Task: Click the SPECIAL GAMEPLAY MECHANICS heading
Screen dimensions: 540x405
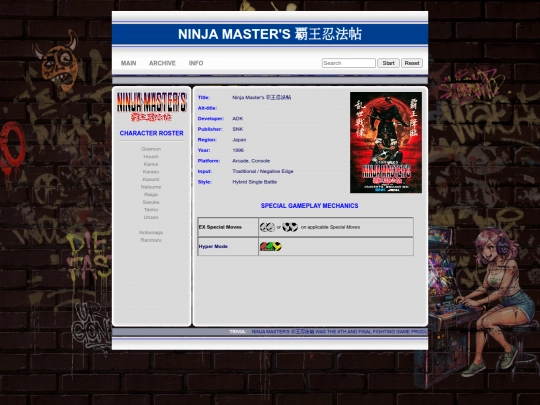Action: coord(309,206)
